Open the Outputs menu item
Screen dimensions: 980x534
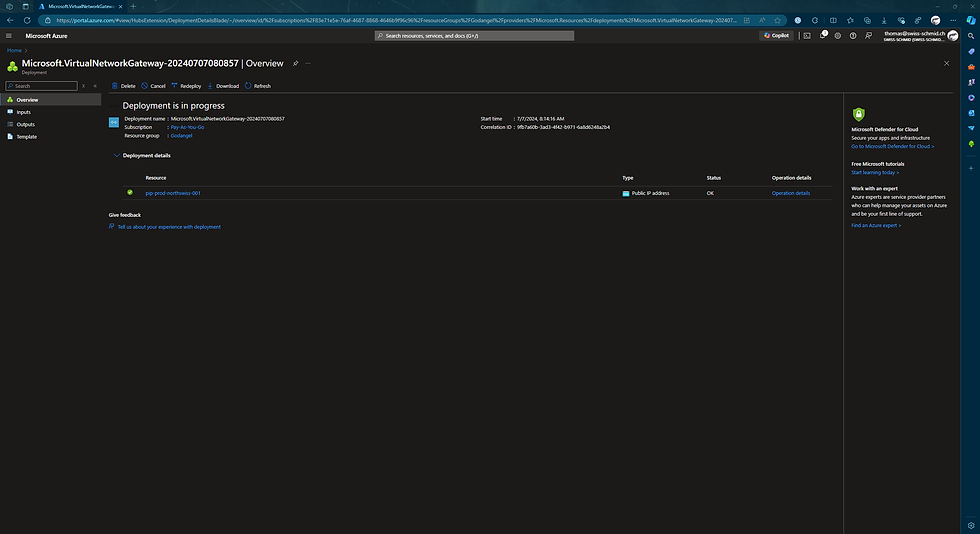pyautogui.click(x=51, y=124)
